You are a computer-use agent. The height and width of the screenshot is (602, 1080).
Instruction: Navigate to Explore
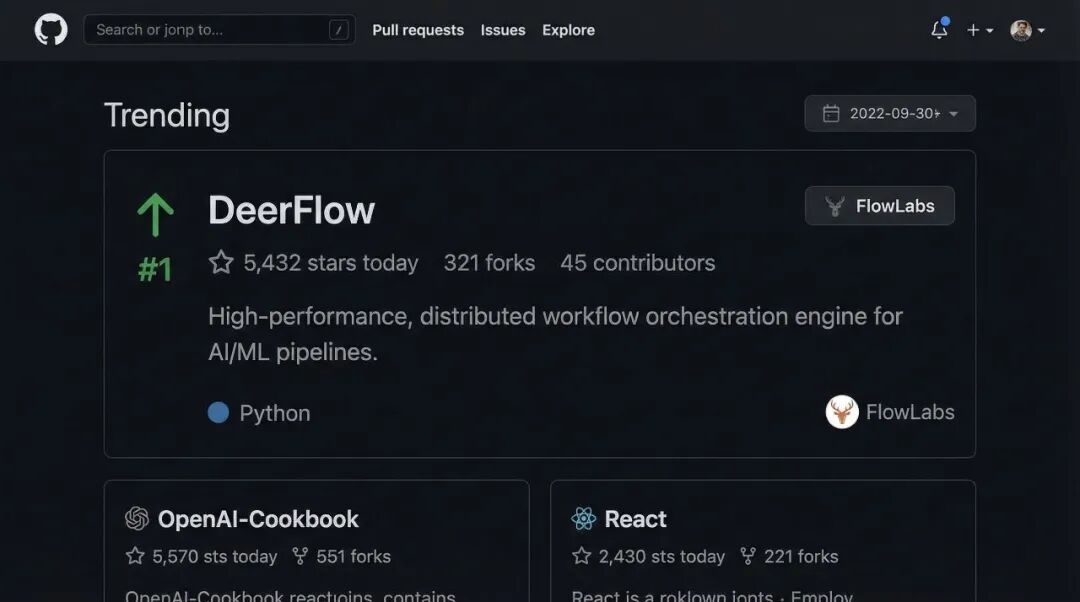[568, 30]
